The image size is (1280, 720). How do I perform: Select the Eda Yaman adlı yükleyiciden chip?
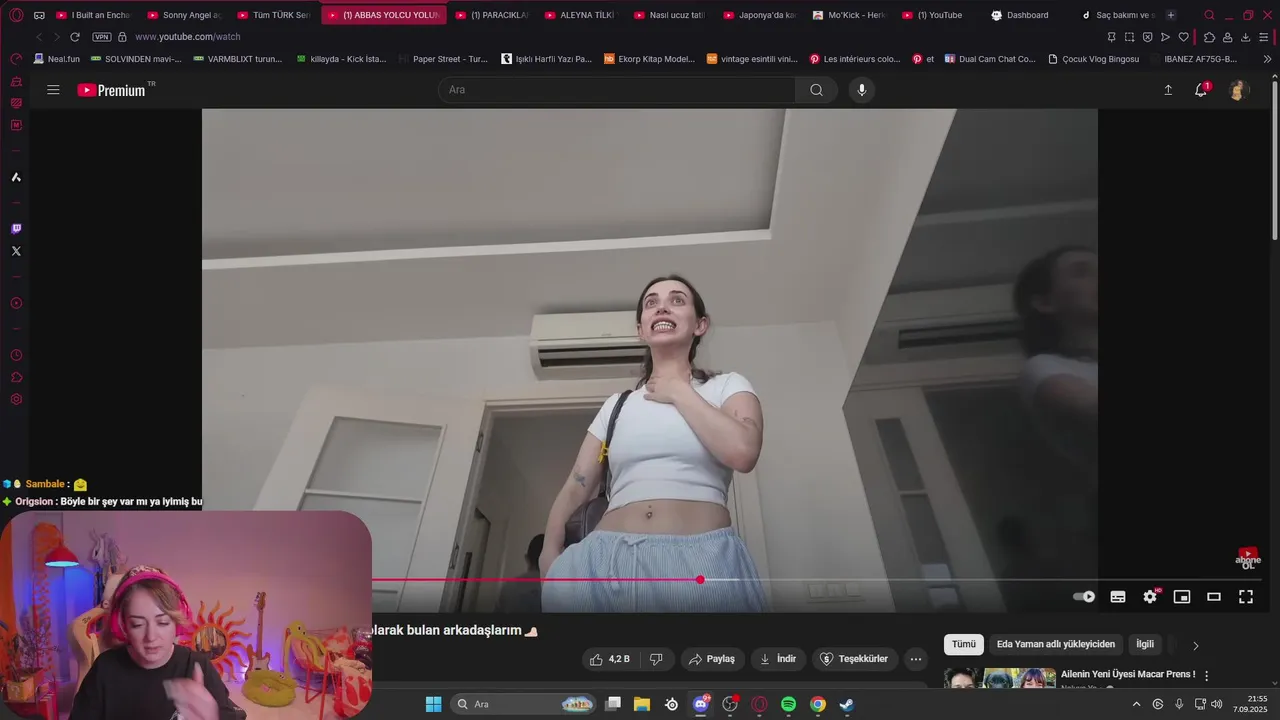click(x=1055, y=645)
